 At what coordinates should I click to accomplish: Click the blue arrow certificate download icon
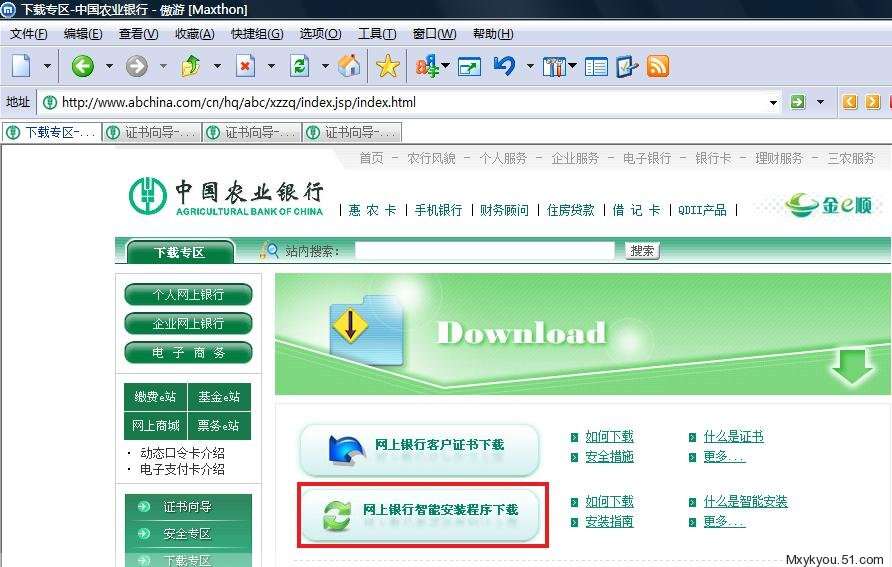[346, 450]
